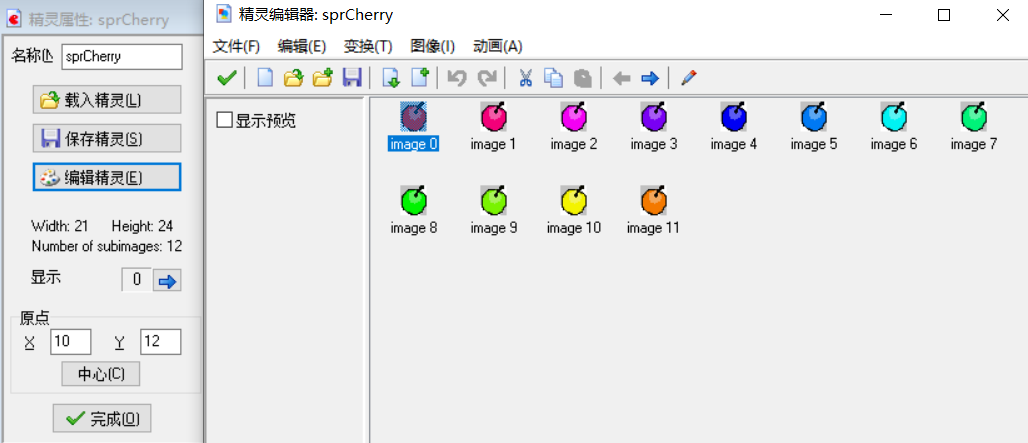Paste image using the grey clipboard icon
The image size is (1028, 443).
[583, 79]
